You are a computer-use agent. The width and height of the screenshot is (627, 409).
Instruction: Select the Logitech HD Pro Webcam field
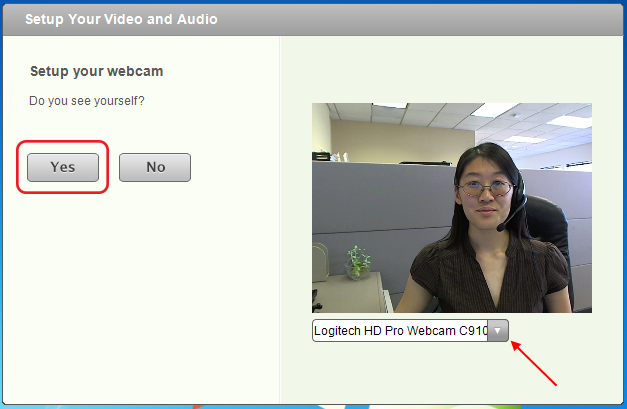click(x=399, y=331)
